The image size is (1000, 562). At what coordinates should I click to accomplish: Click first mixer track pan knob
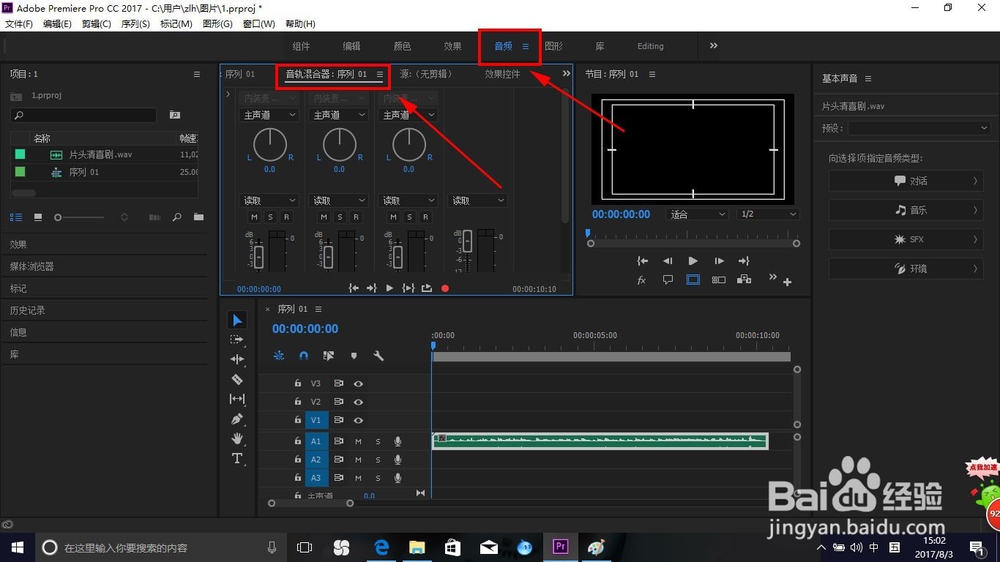coord(270,145)
